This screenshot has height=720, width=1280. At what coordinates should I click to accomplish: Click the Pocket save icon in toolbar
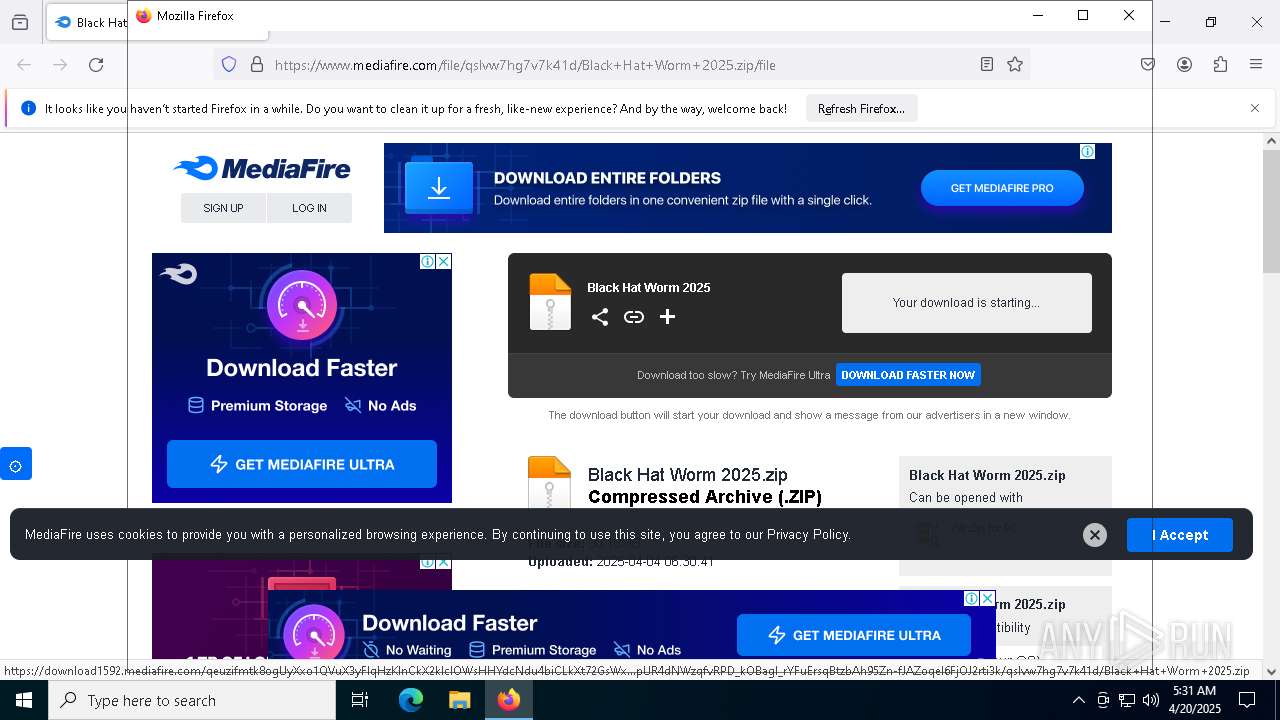(x=1148, y=64)
